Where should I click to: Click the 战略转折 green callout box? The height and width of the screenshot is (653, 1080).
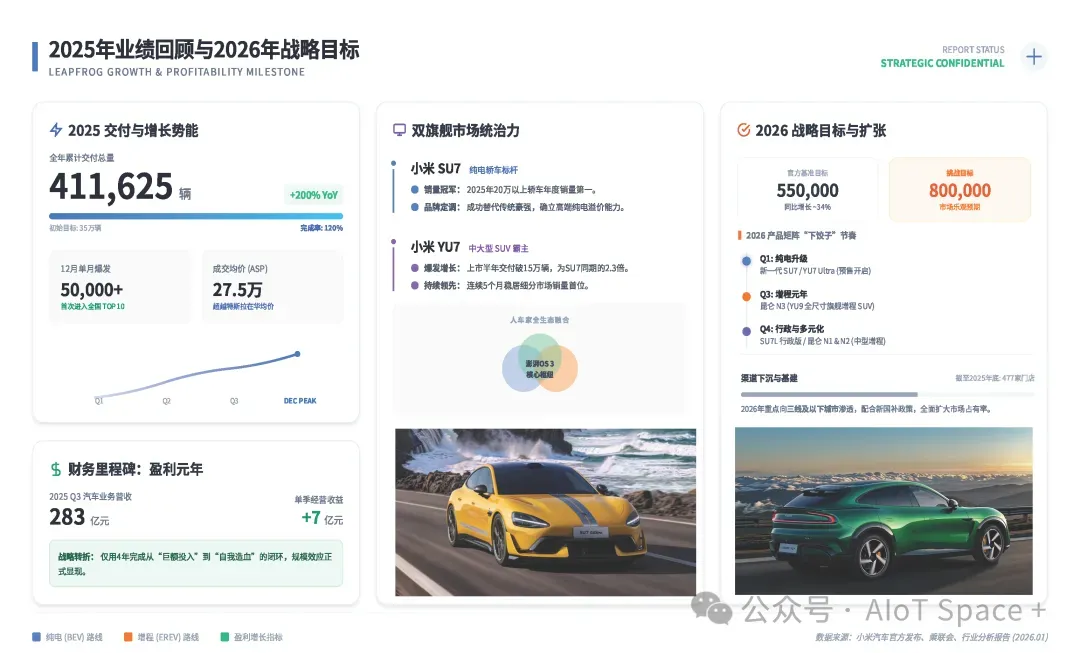point(196,563)
